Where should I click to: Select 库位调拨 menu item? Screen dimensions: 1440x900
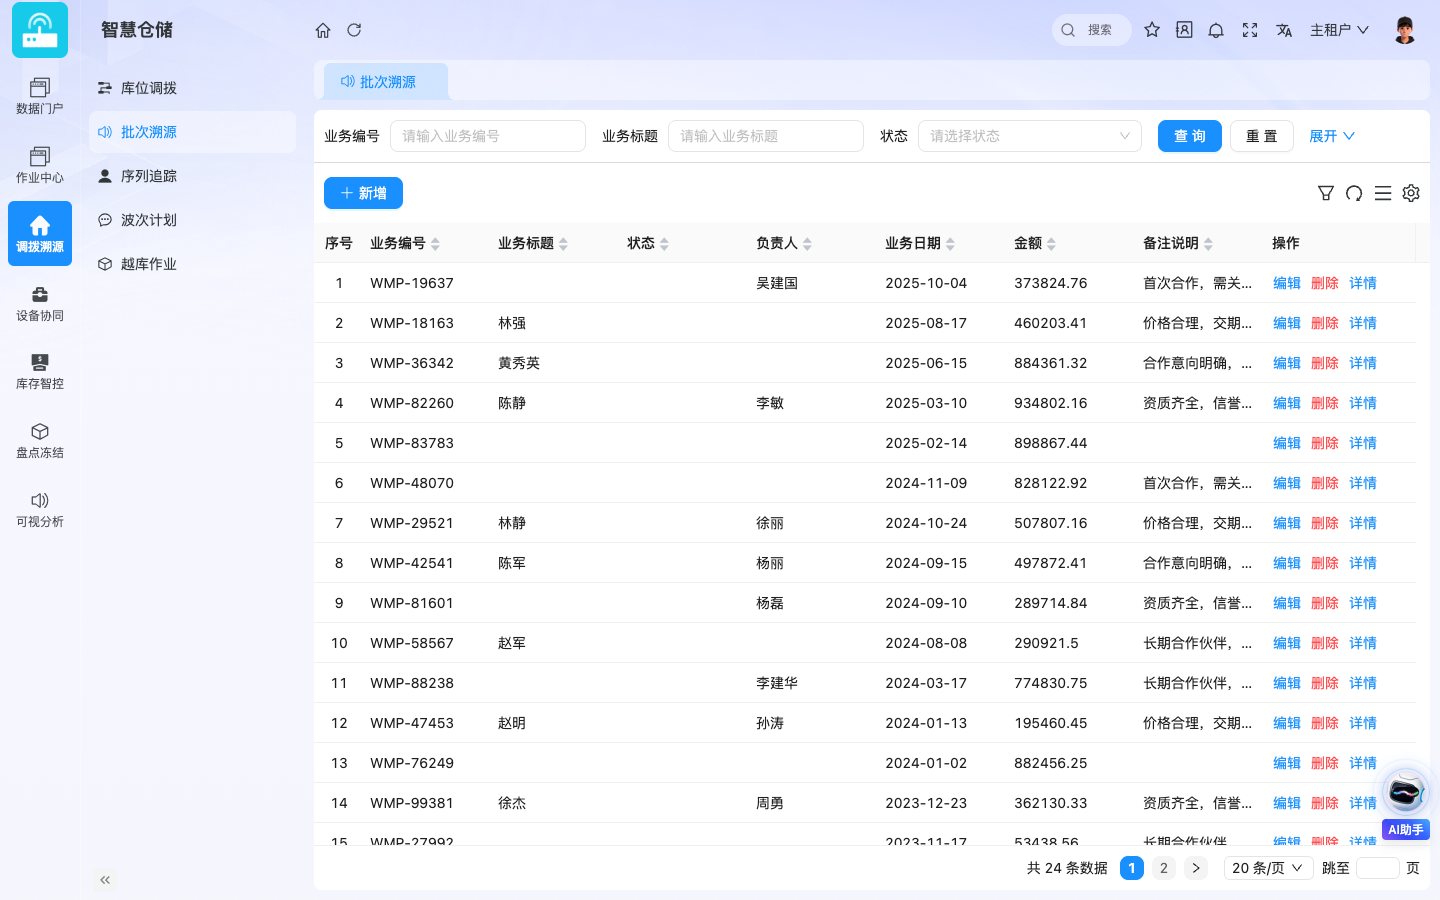192,88
